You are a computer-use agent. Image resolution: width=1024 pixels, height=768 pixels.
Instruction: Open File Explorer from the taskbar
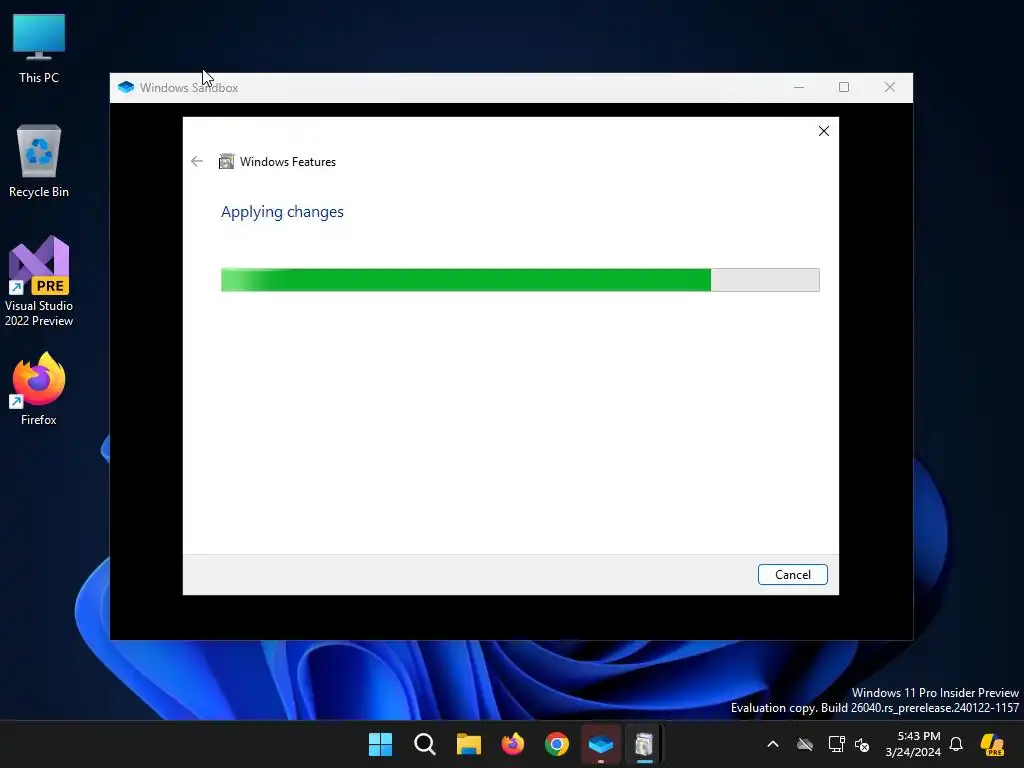[468, 744]
